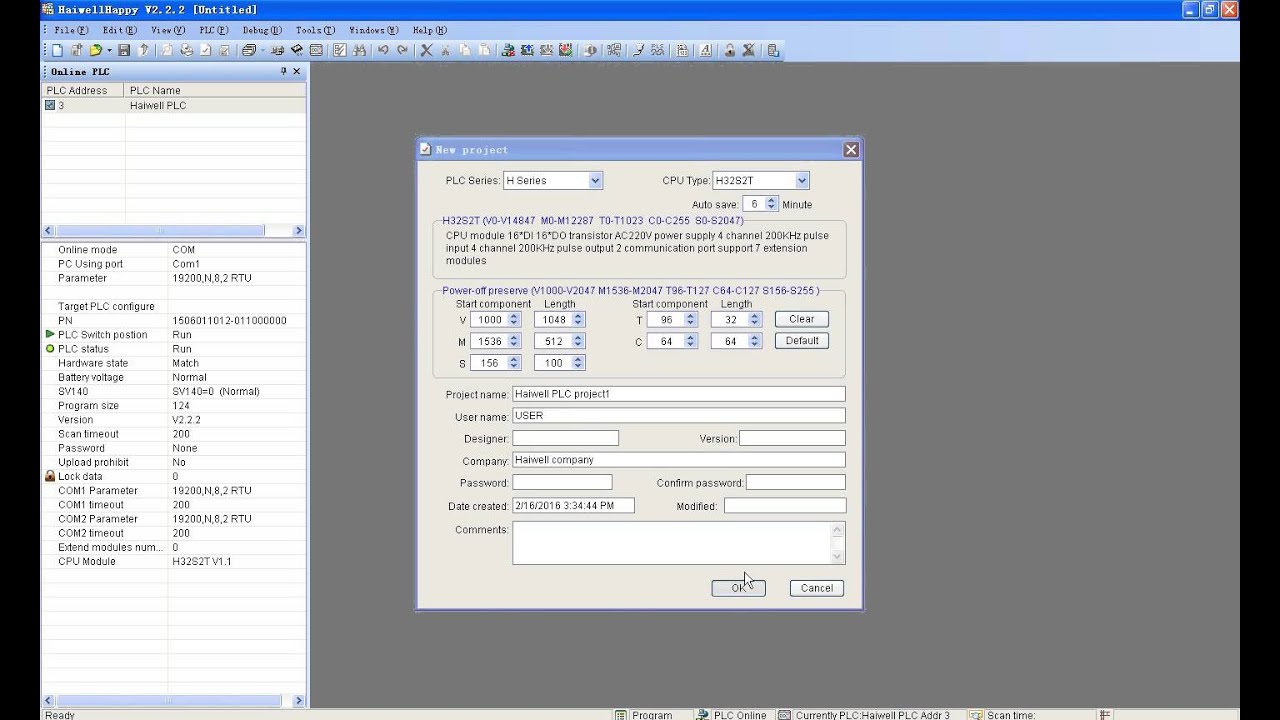This screenshot has width=1280, height=720.
Task: Click the Designer input field
Action: pos(566,438)
